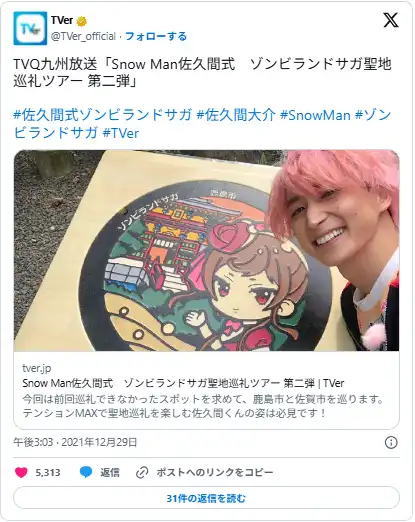Screen dimensions: 415x522
Task: Click ポストへのリンクをコピー
Action: click(x=215, y=473)
